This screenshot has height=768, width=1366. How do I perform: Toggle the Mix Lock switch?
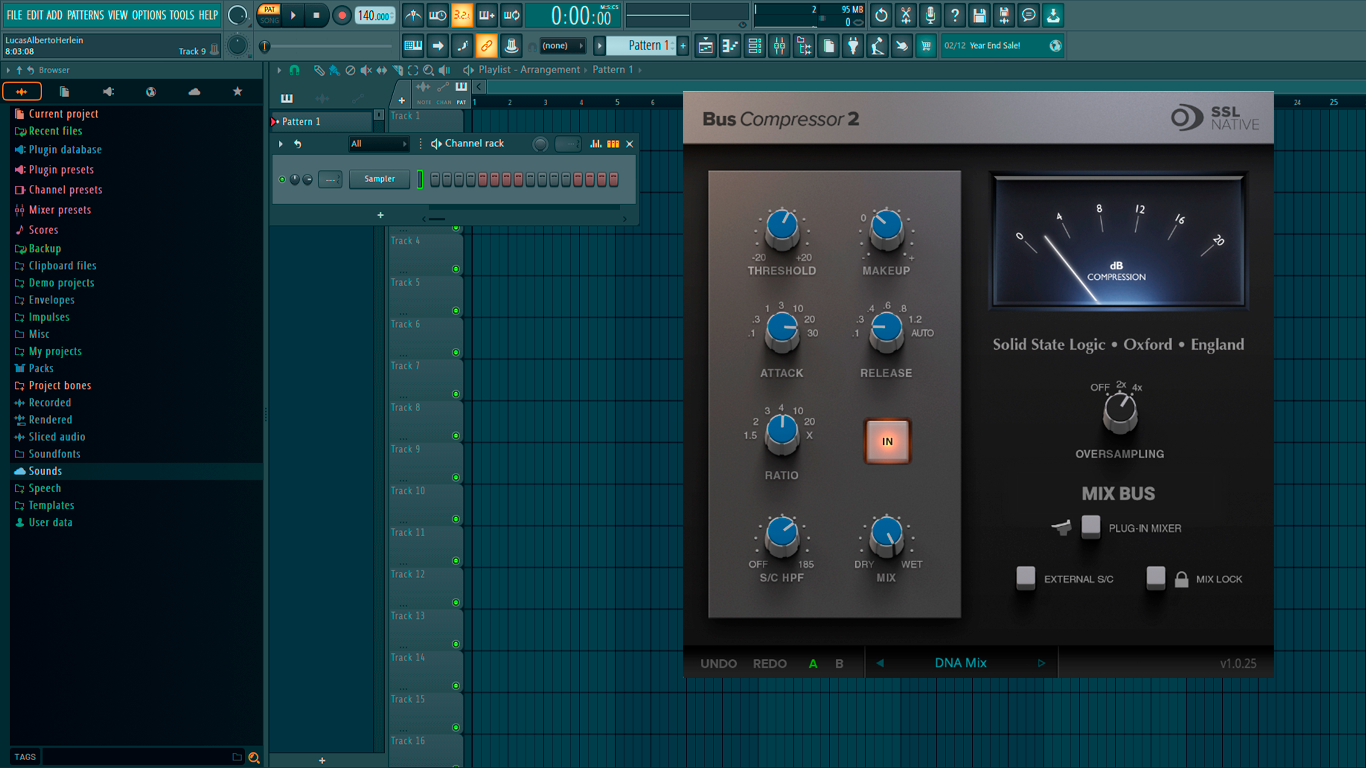tap(1156, 578)
